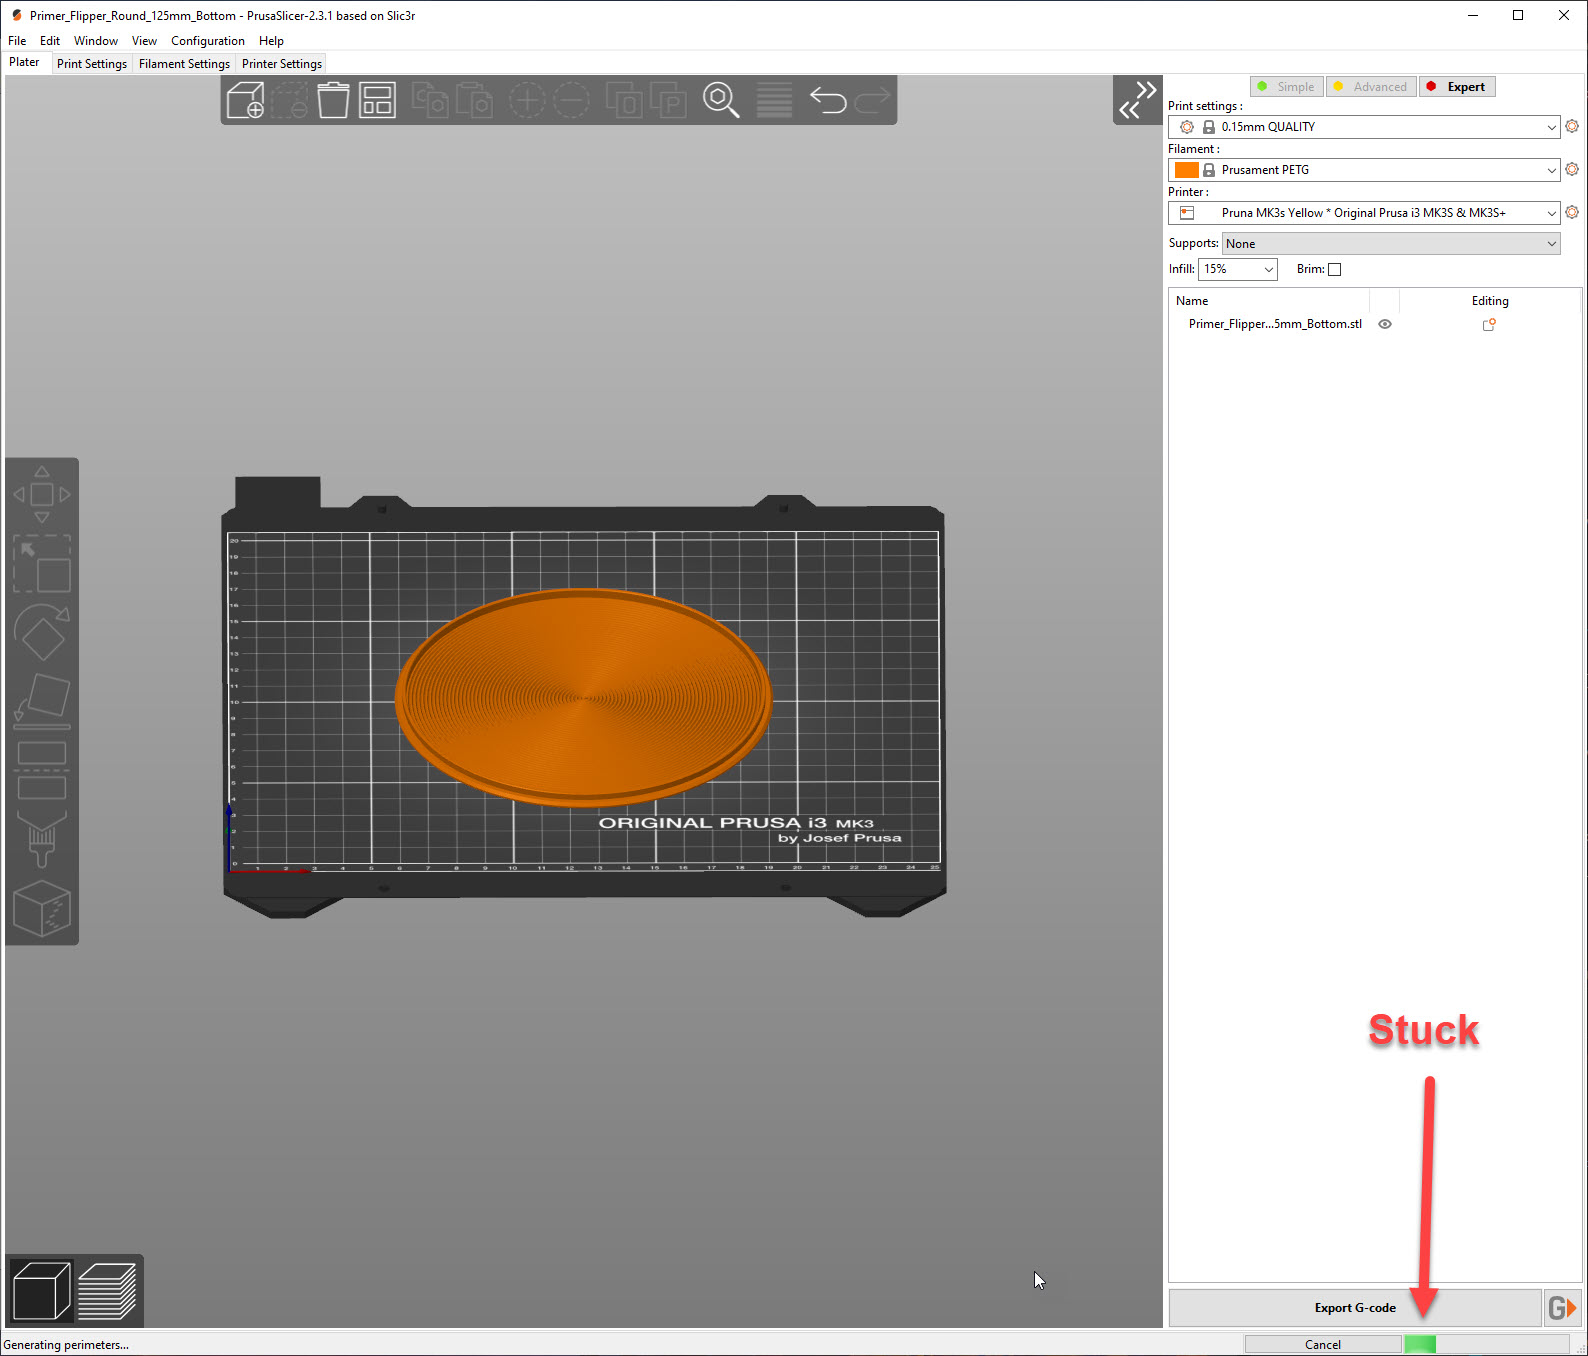
Task: Click the Add instance plus icon
Action: tap(527, 100)
